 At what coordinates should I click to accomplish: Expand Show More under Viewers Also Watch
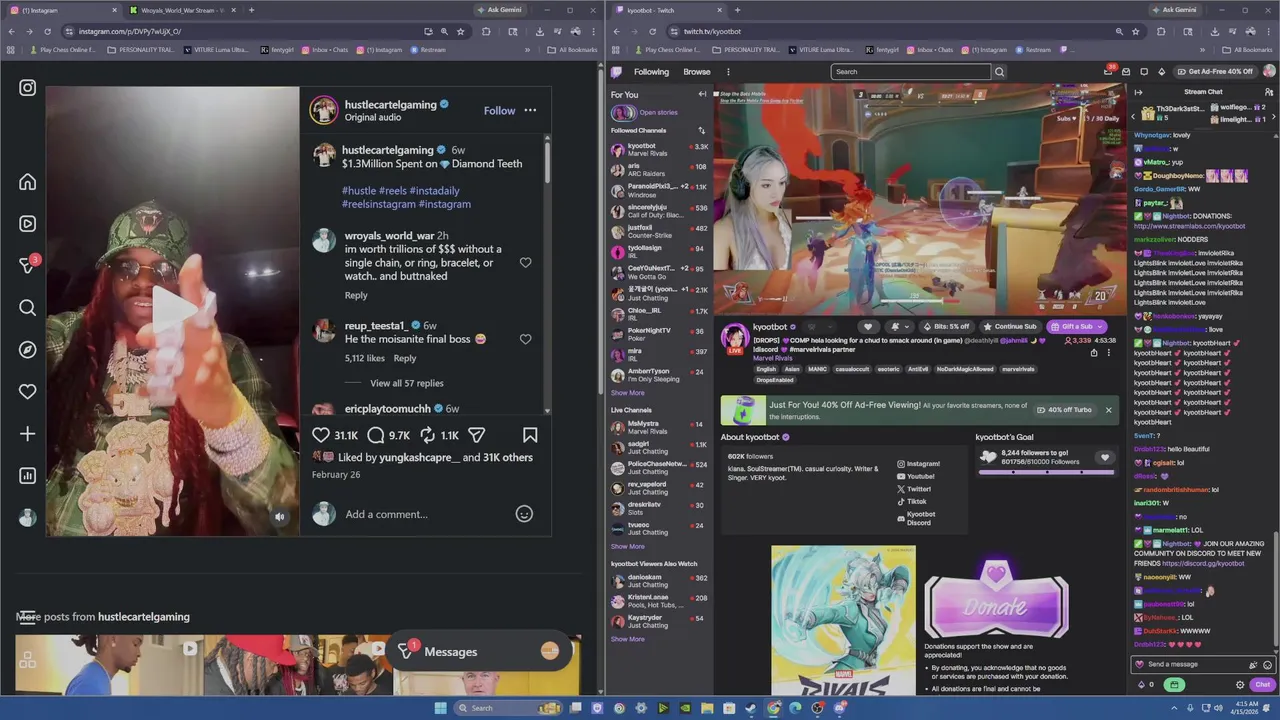coord(628,639)
